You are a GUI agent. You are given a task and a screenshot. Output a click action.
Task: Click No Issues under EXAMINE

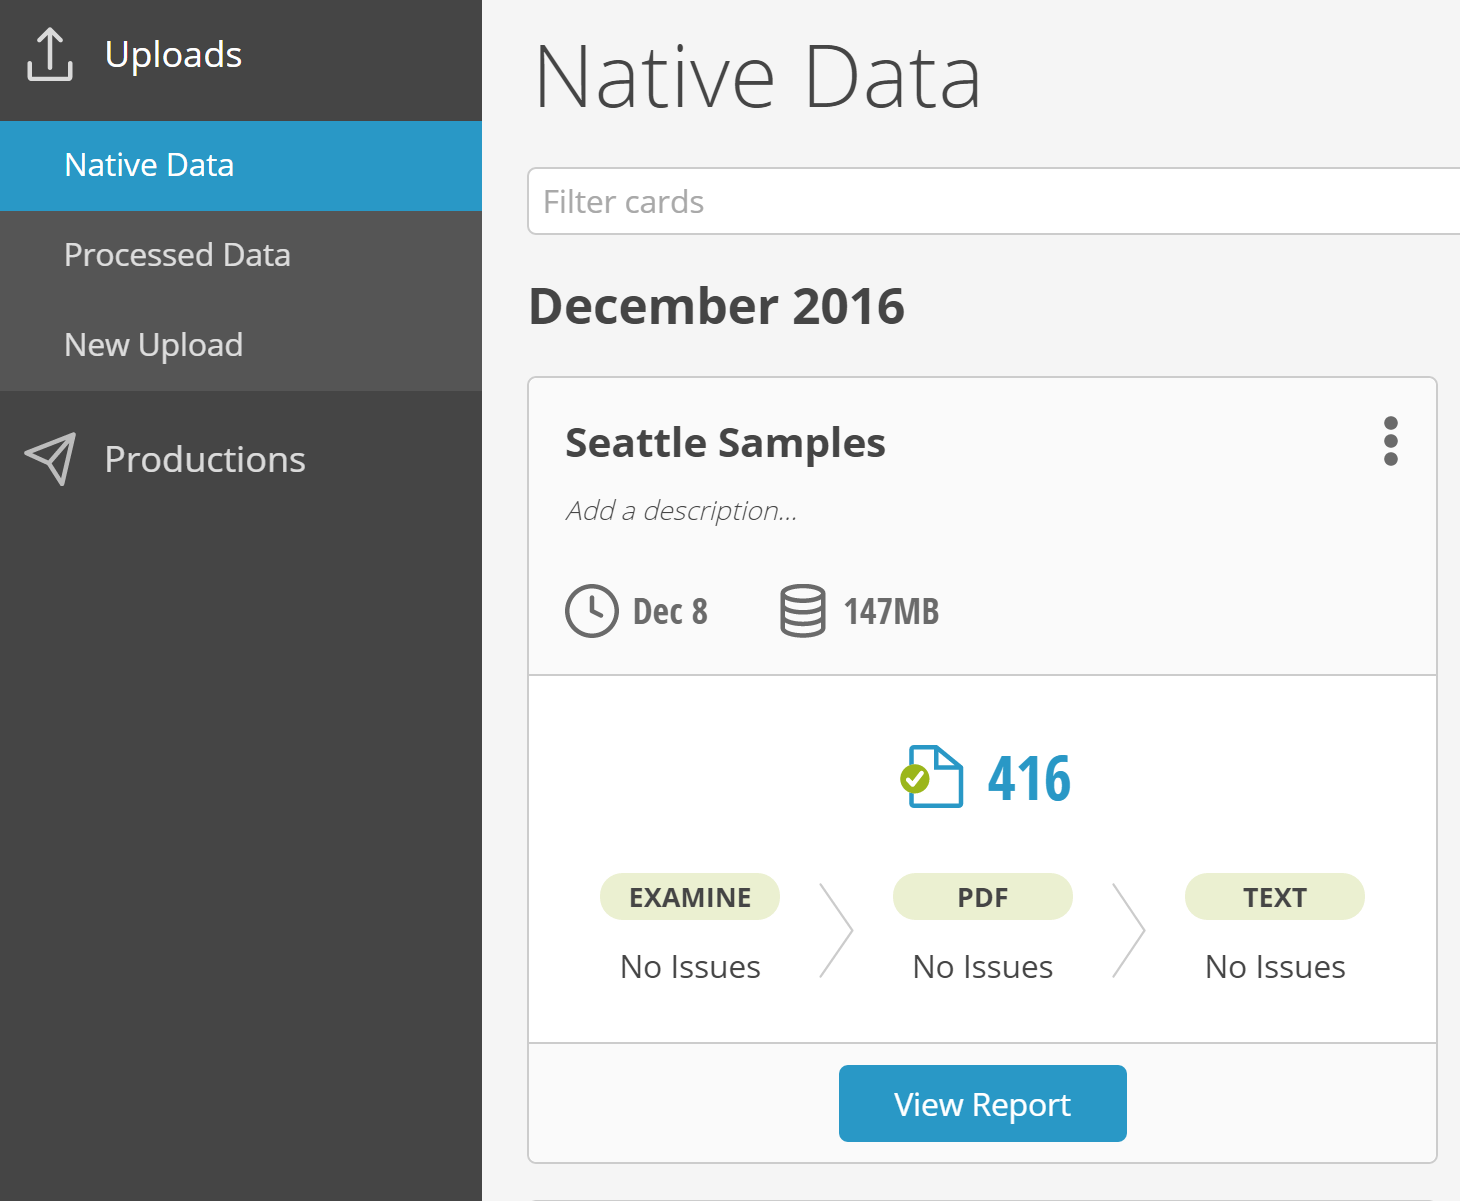coord(690,967)
